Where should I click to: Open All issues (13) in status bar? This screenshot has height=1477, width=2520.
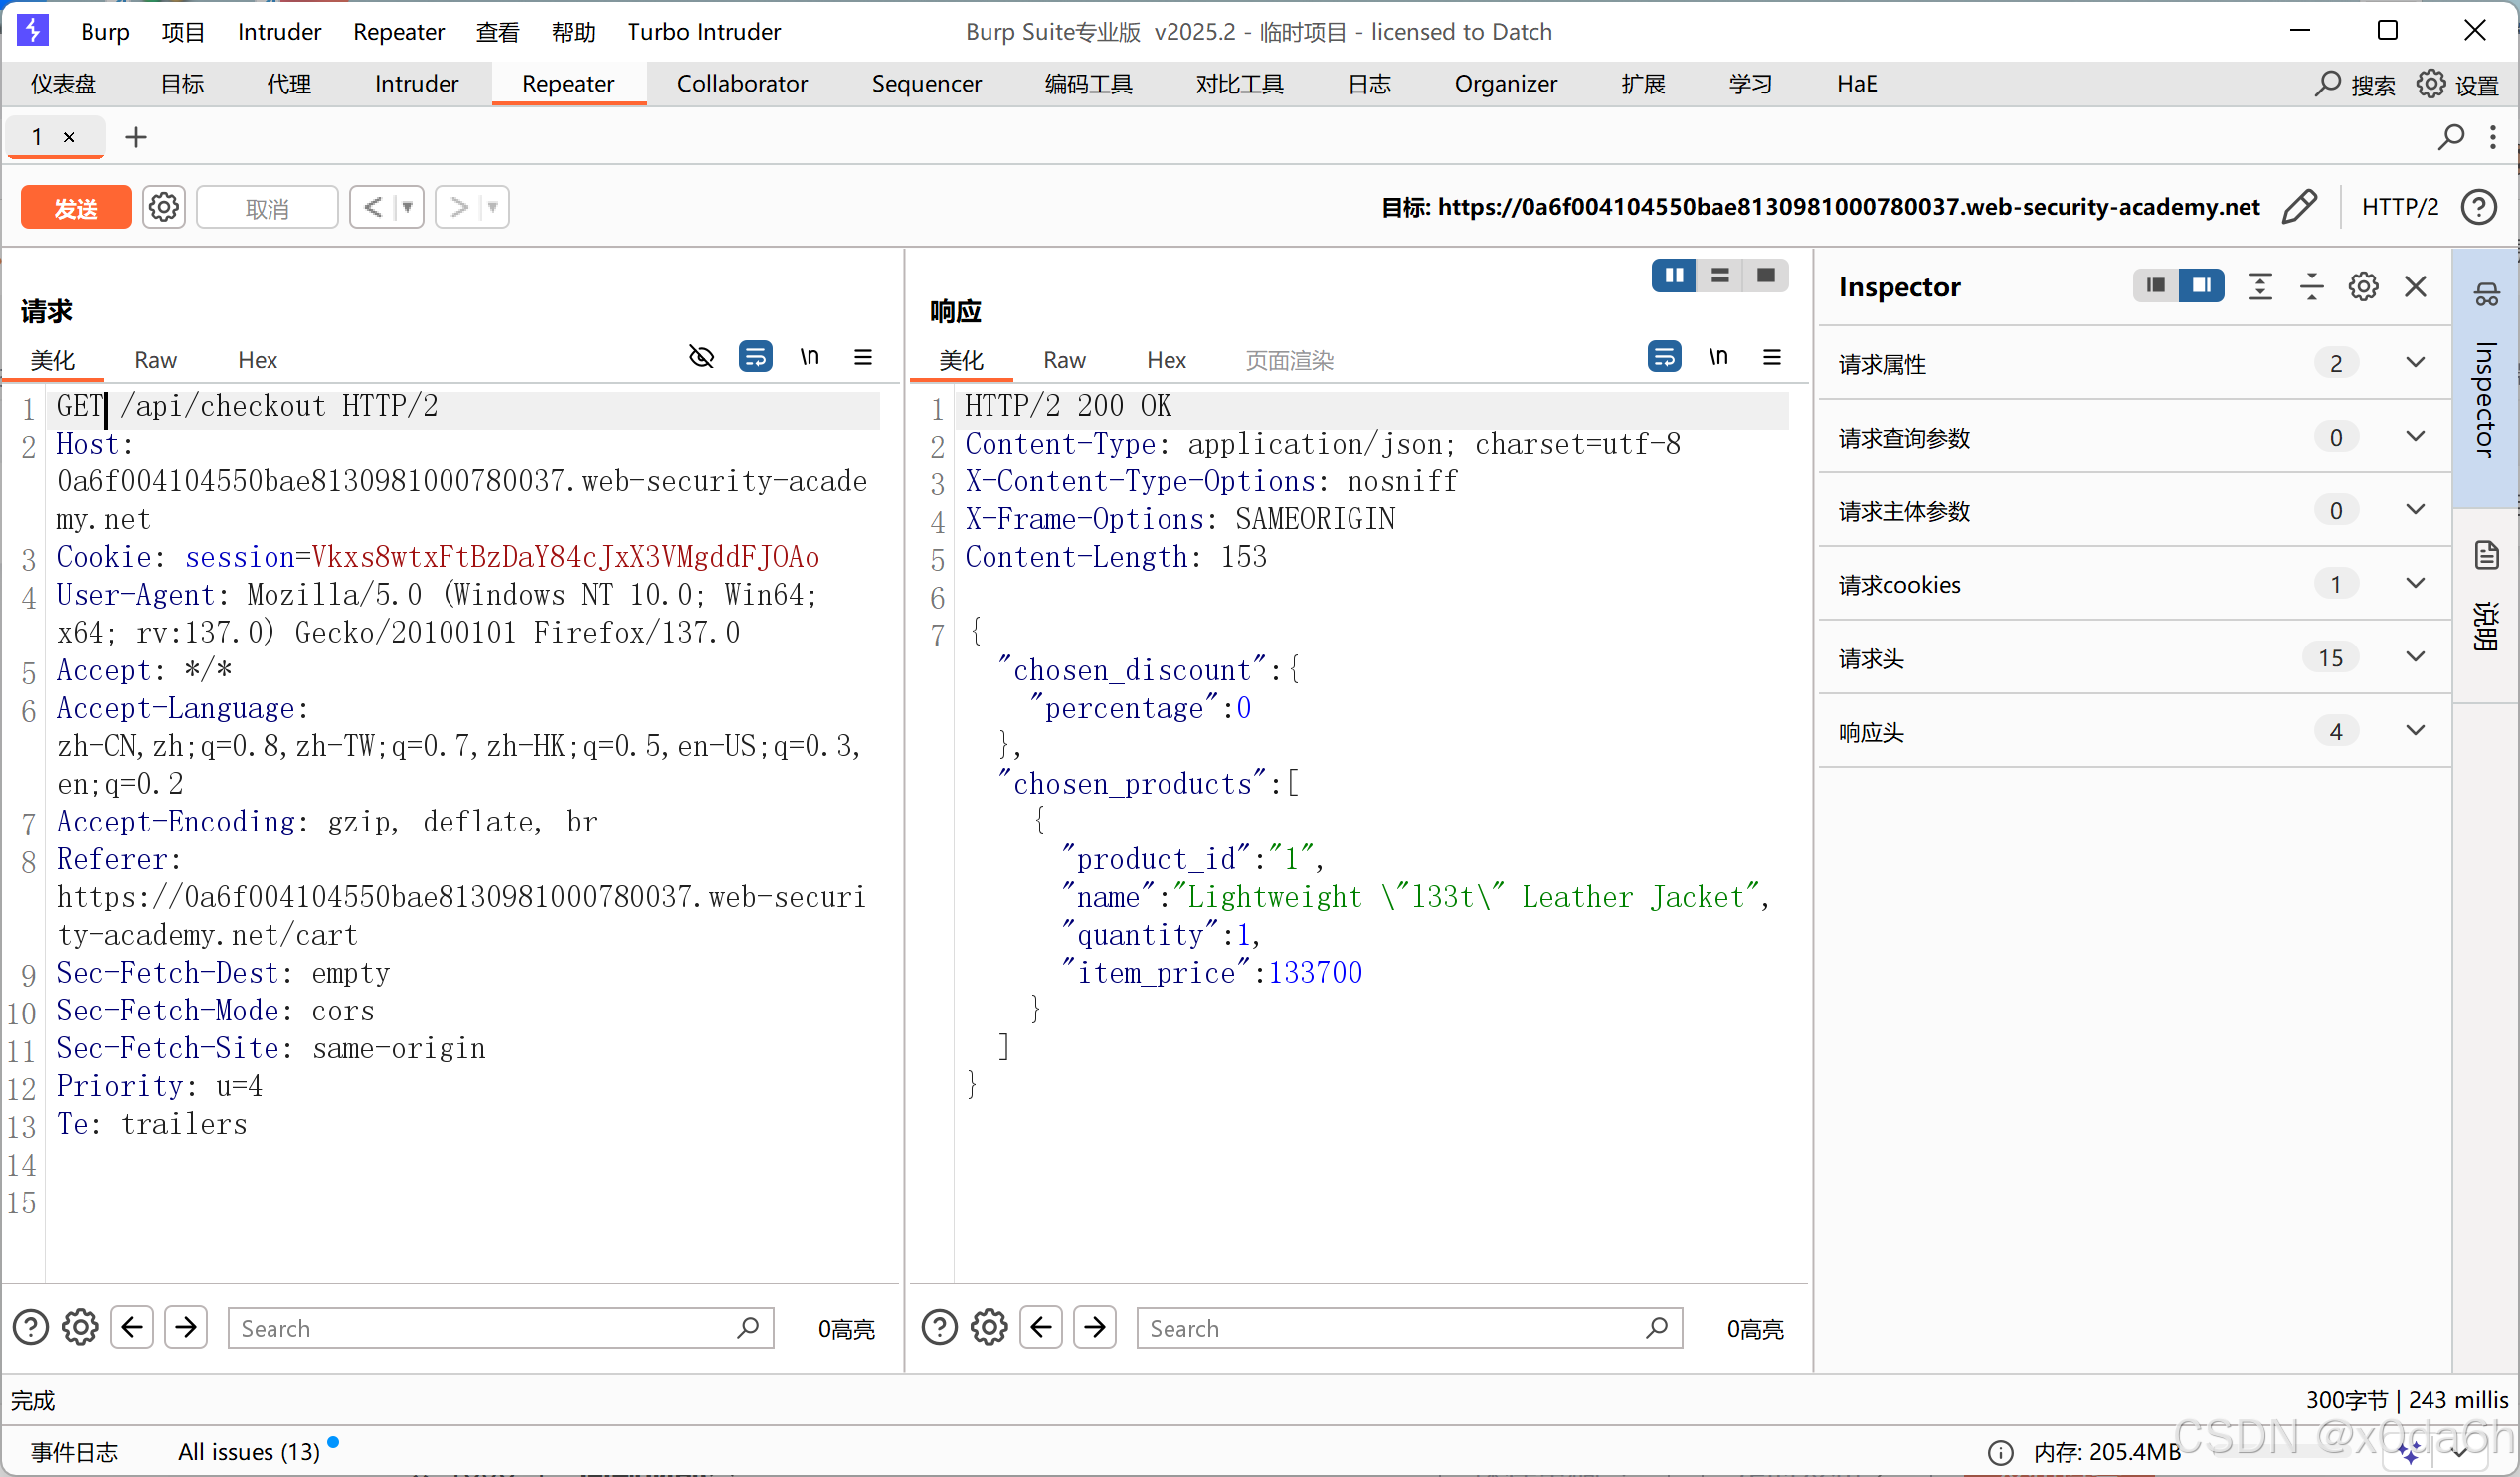248,1451
